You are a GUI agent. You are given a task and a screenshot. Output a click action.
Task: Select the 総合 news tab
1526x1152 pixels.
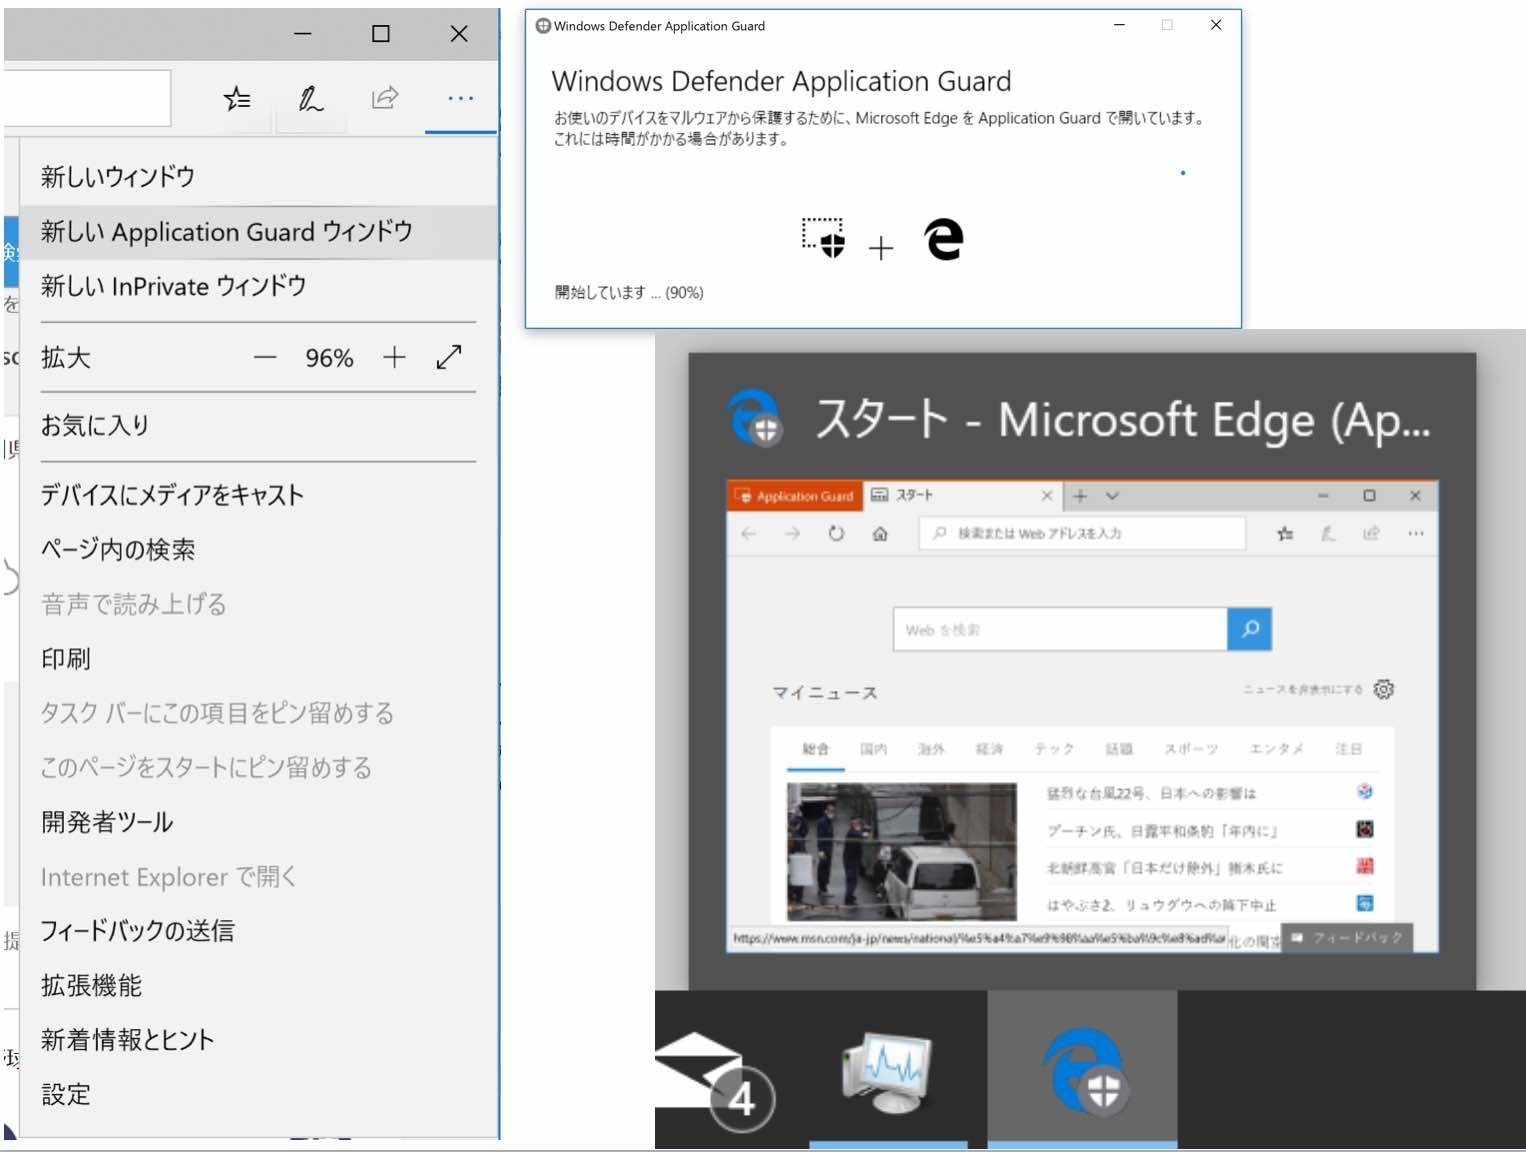(816, 749)
